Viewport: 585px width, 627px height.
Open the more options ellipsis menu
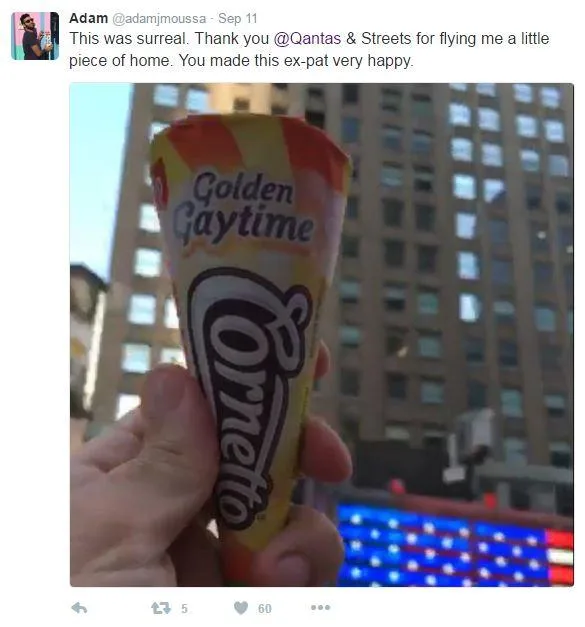point(320,608)
